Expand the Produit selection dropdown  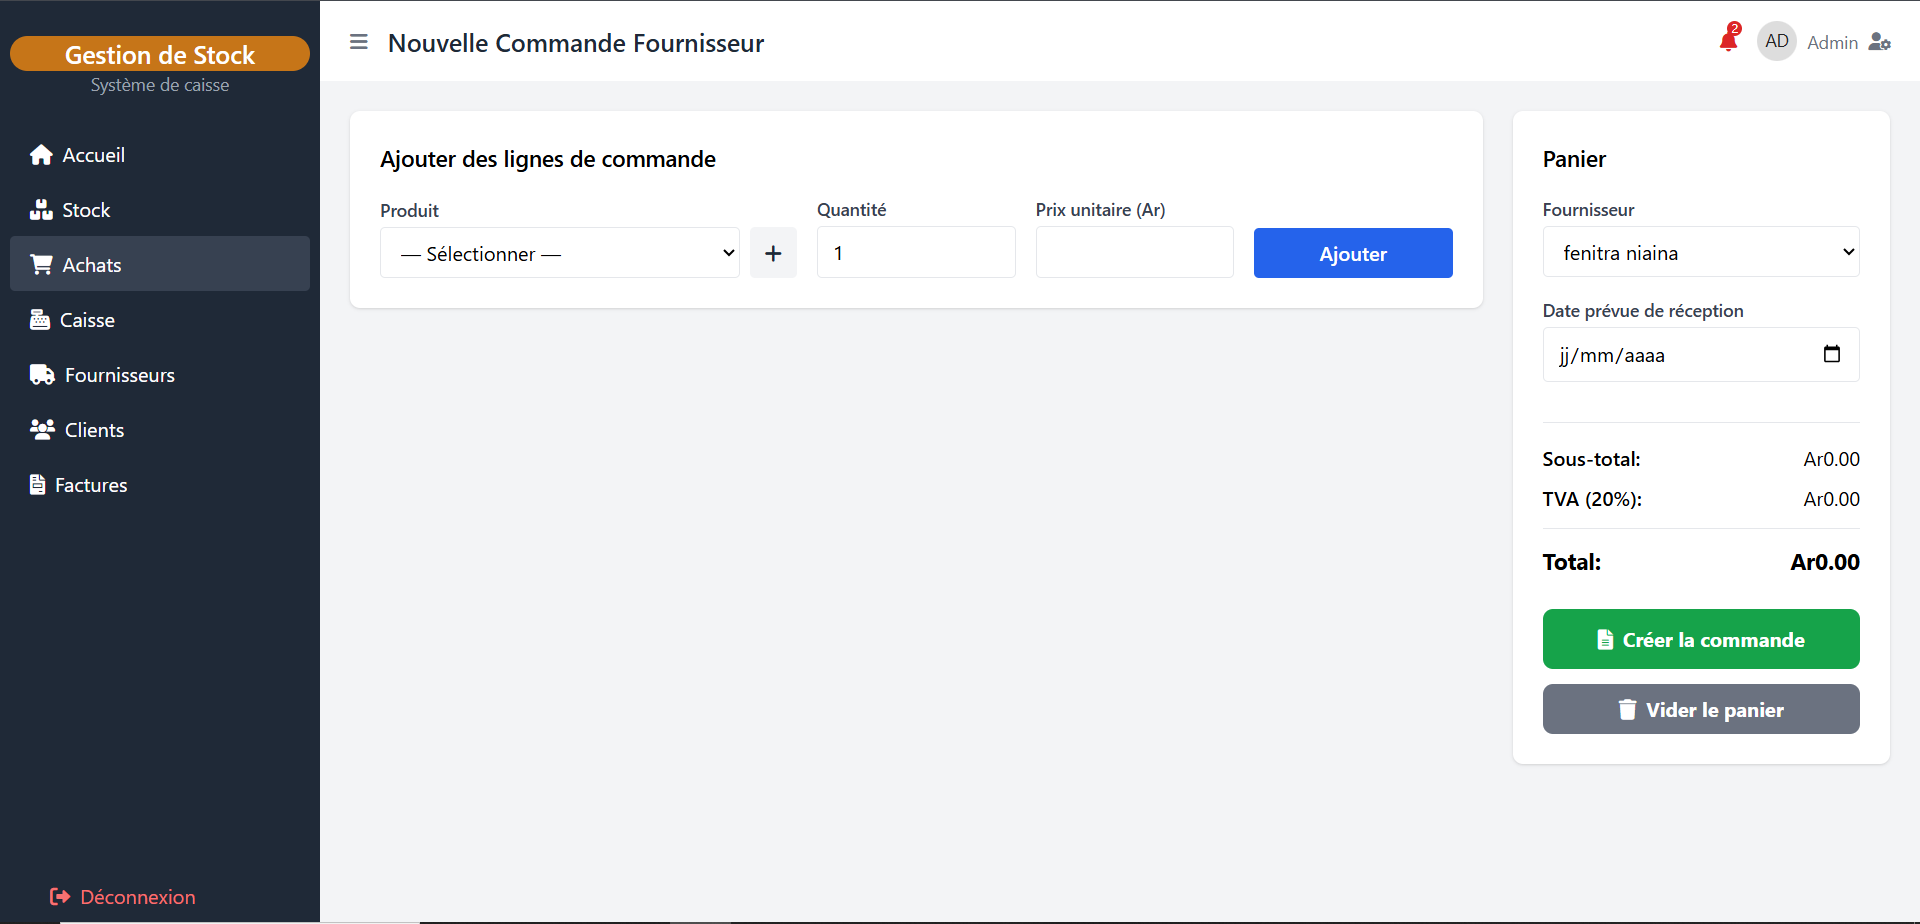click(559, 253)
